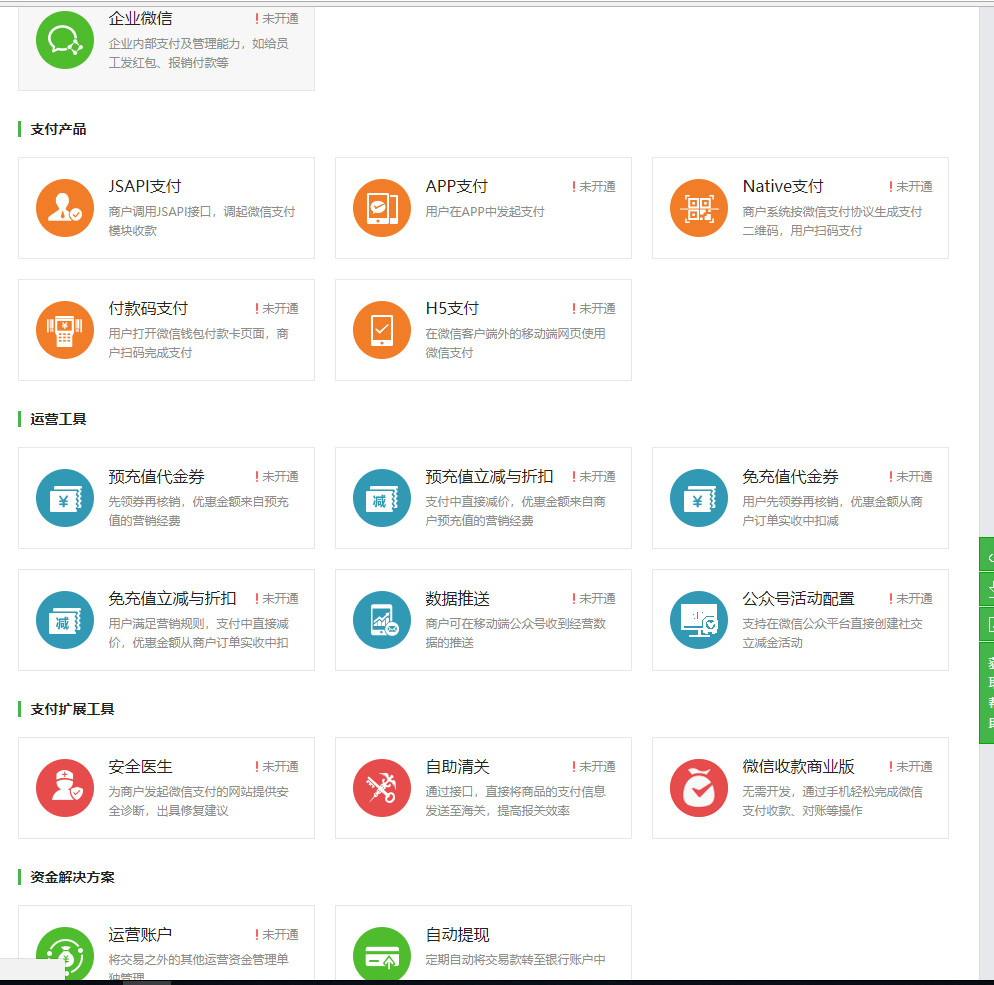Image resolution: width=994 pixels, height=985 pixels.
Task: Click the orange JSAPI支付 user icon
Action: coord(65,208)
